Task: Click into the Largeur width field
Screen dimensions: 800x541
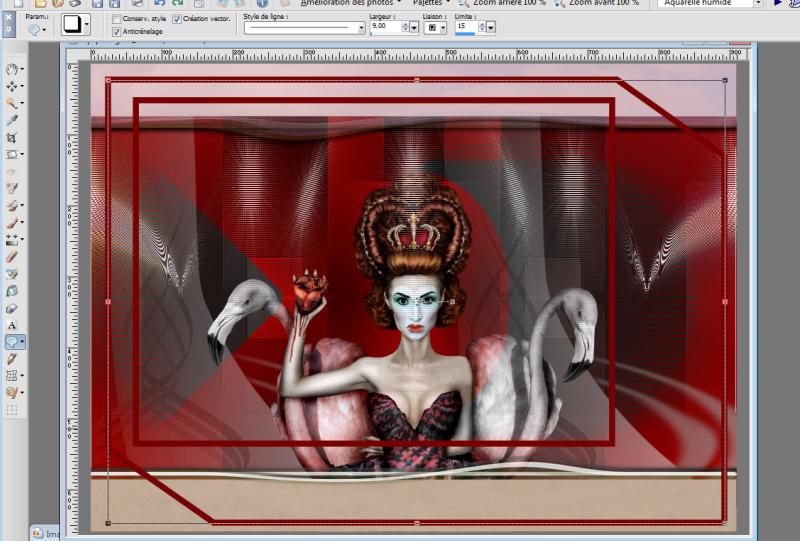Action: point(385,27)
